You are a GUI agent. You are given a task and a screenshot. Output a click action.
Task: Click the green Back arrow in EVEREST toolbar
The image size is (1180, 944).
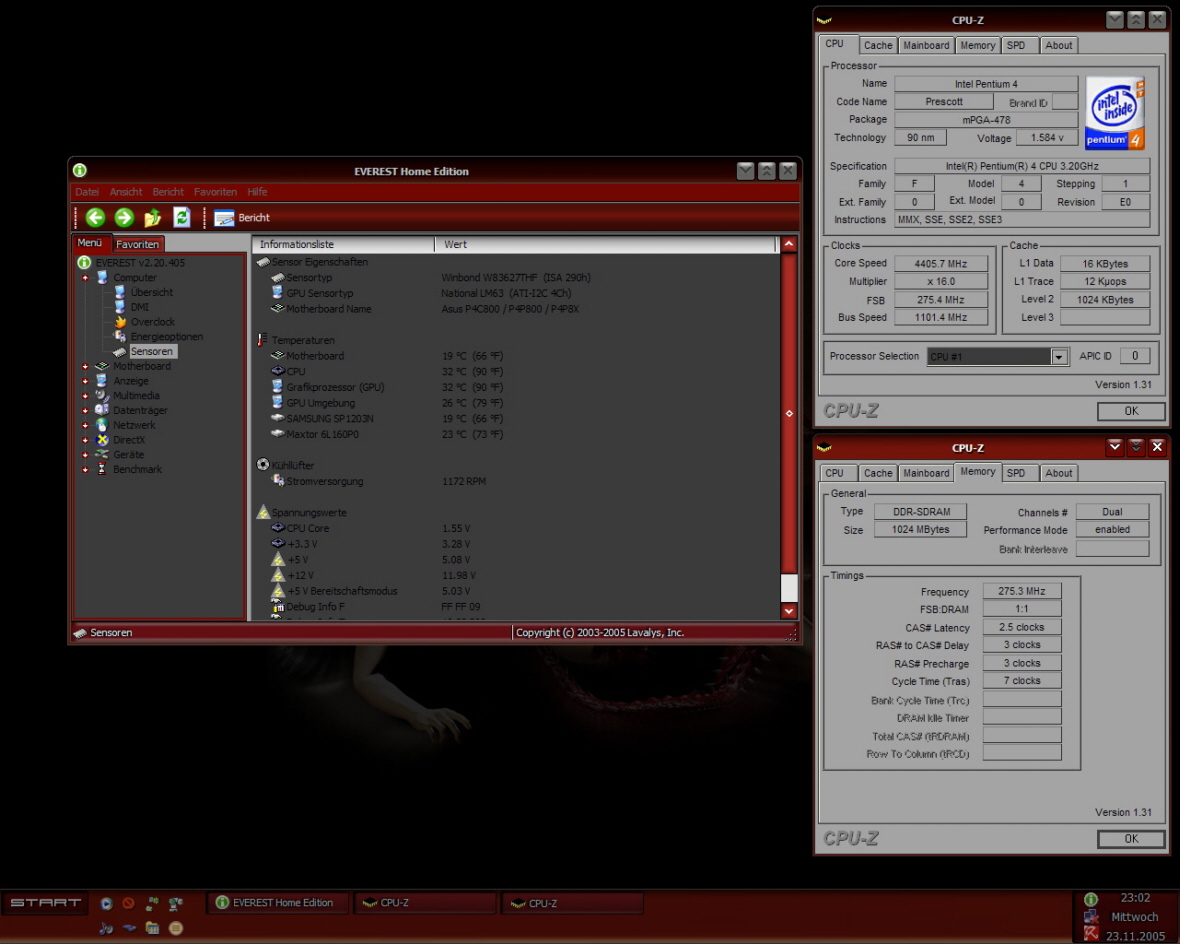coord(95,218)
